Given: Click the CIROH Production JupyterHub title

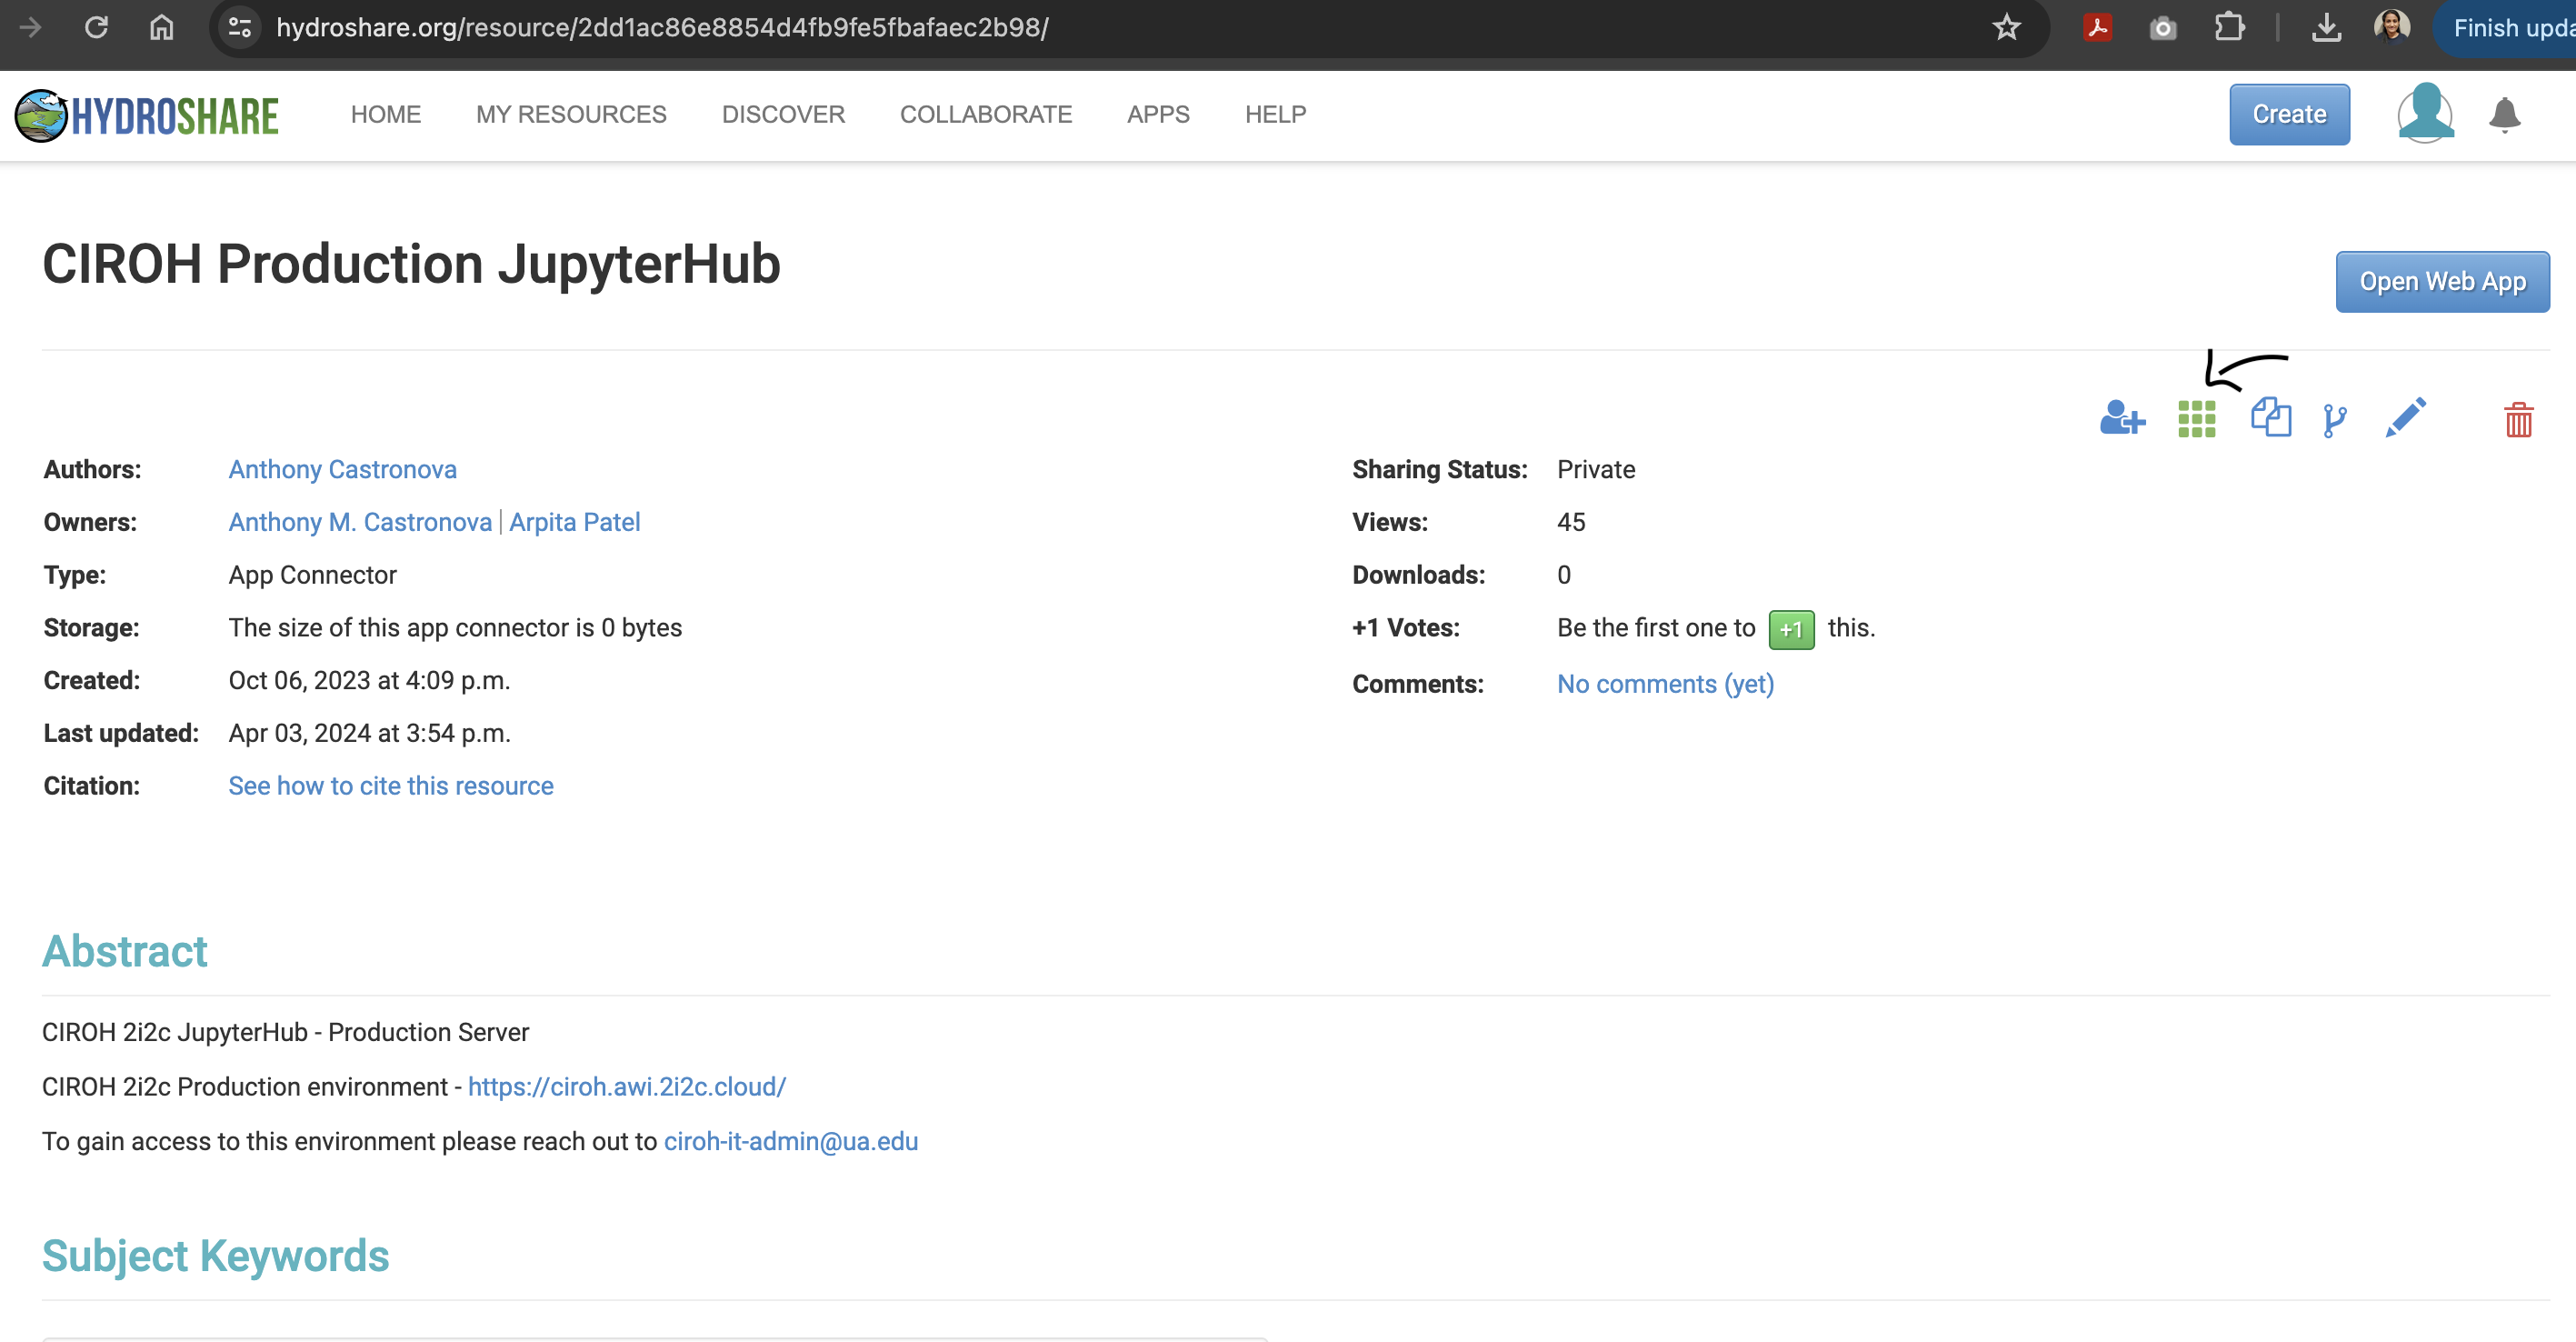Looking at the screenshot, I should coord(411,264).
